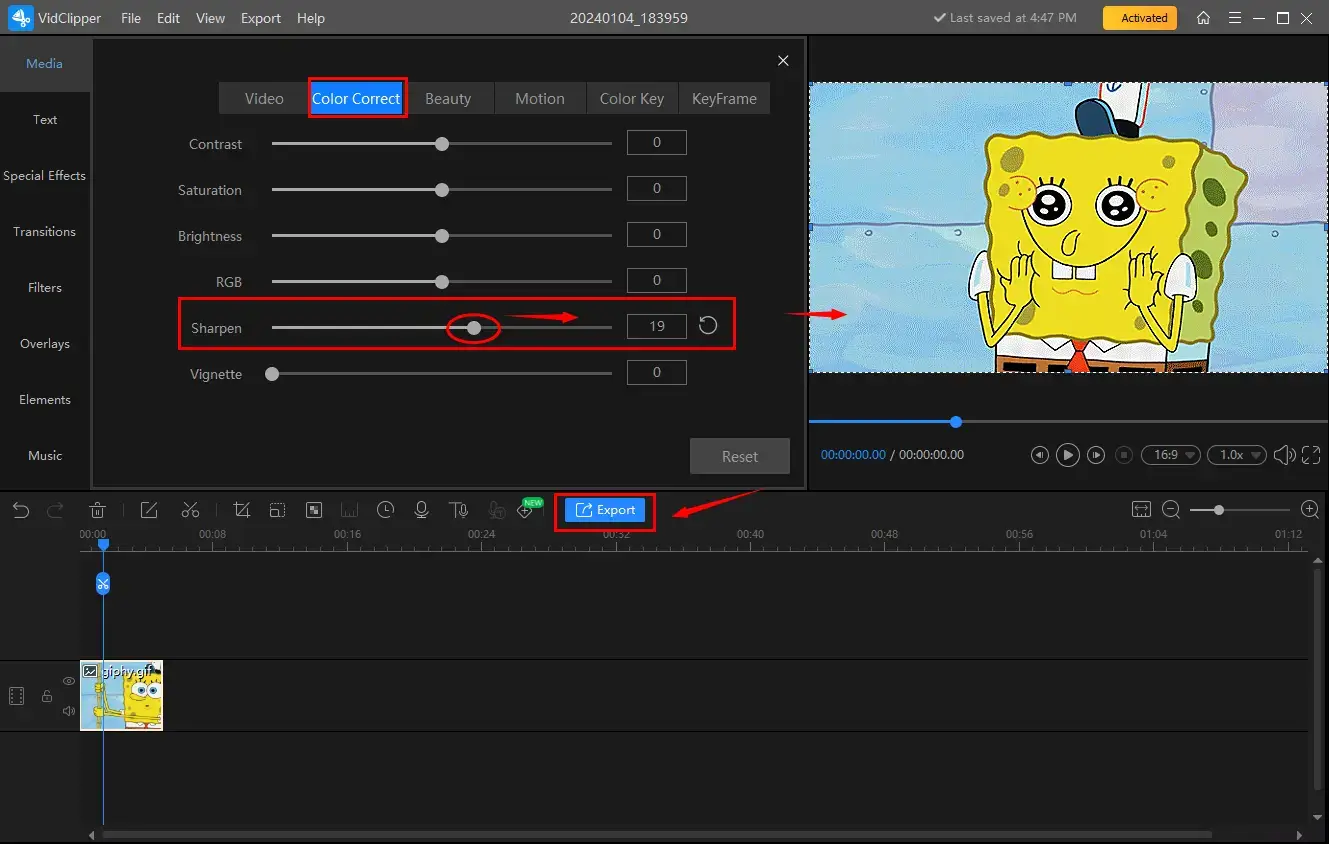Mute the video track speaker icon
Image resolution: width=1329 pixels, height=844 pixels.
pos(69,711)
